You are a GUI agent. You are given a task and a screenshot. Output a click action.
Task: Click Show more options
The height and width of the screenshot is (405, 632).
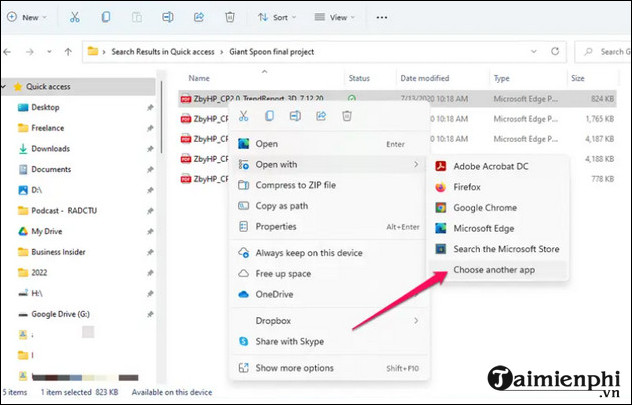point(329,368)
